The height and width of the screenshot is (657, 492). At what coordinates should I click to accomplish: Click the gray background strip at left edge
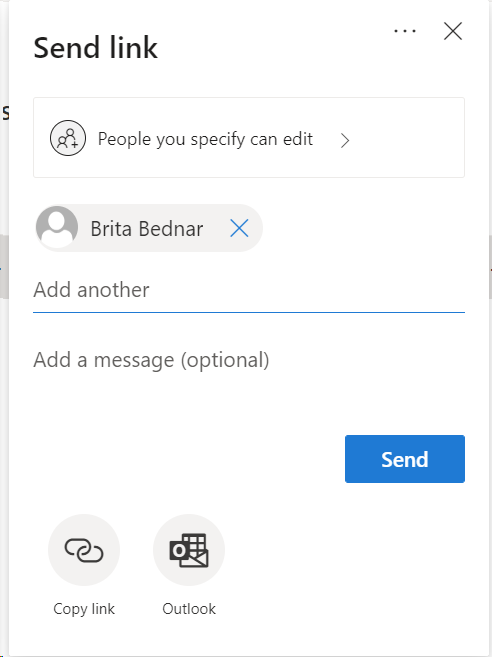point(4,266)
